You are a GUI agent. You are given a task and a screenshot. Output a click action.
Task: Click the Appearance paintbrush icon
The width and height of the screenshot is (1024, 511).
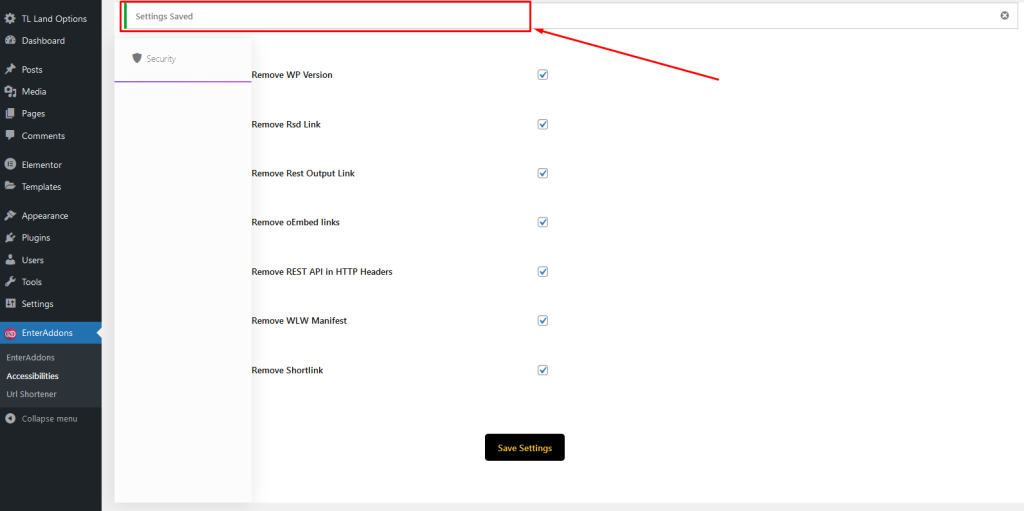(x=10, y=215)
